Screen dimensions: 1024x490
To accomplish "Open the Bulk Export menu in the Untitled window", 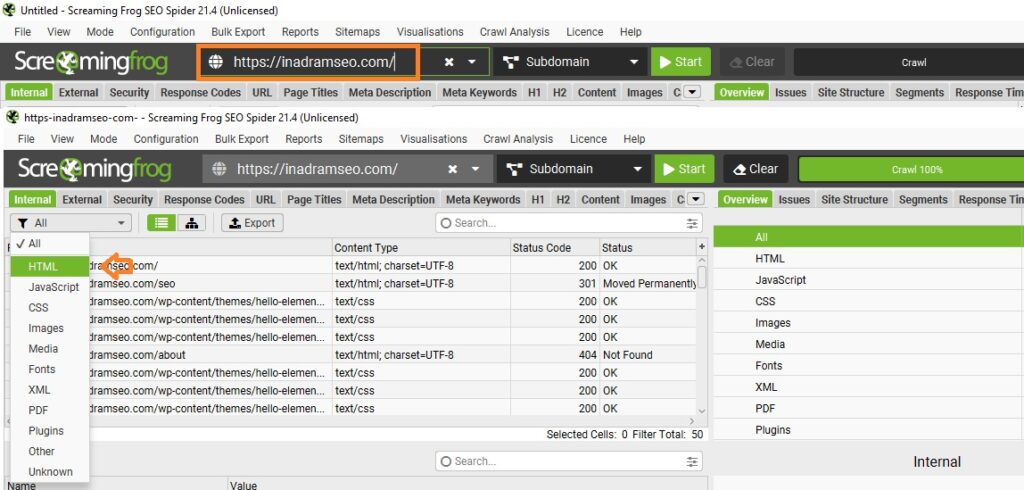I will click(x=238, y=31).
